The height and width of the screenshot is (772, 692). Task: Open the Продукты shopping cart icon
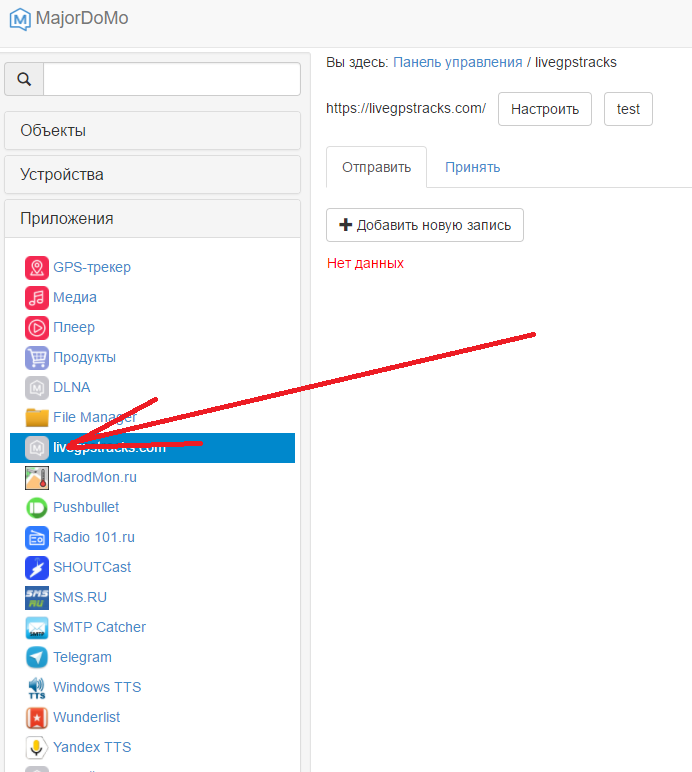37,358
